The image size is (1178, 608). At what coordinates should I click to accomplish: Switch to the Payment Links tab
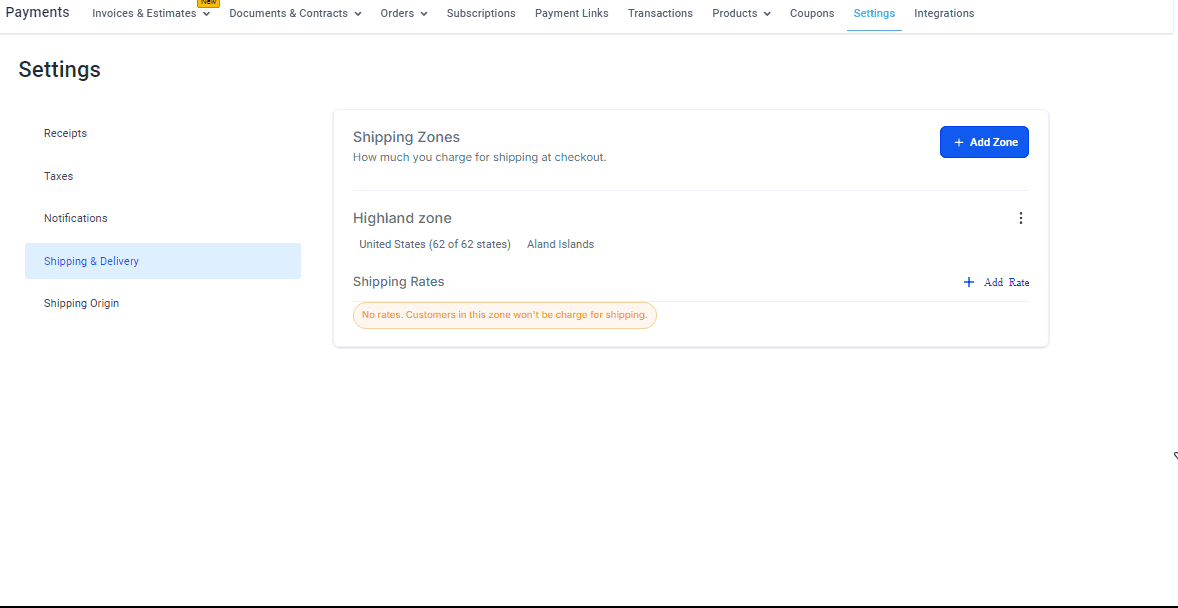[571, 14]
